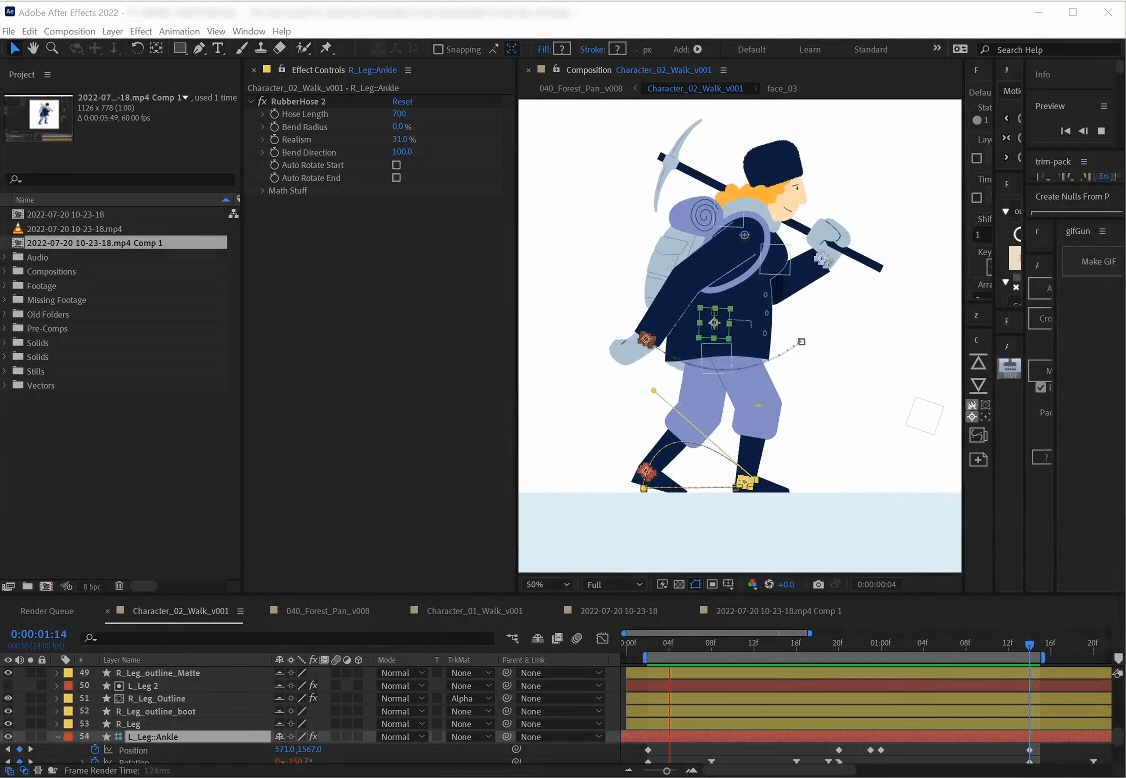Screen dimensions: 1126x778
Task: Open the File menu
Action: 9,32
